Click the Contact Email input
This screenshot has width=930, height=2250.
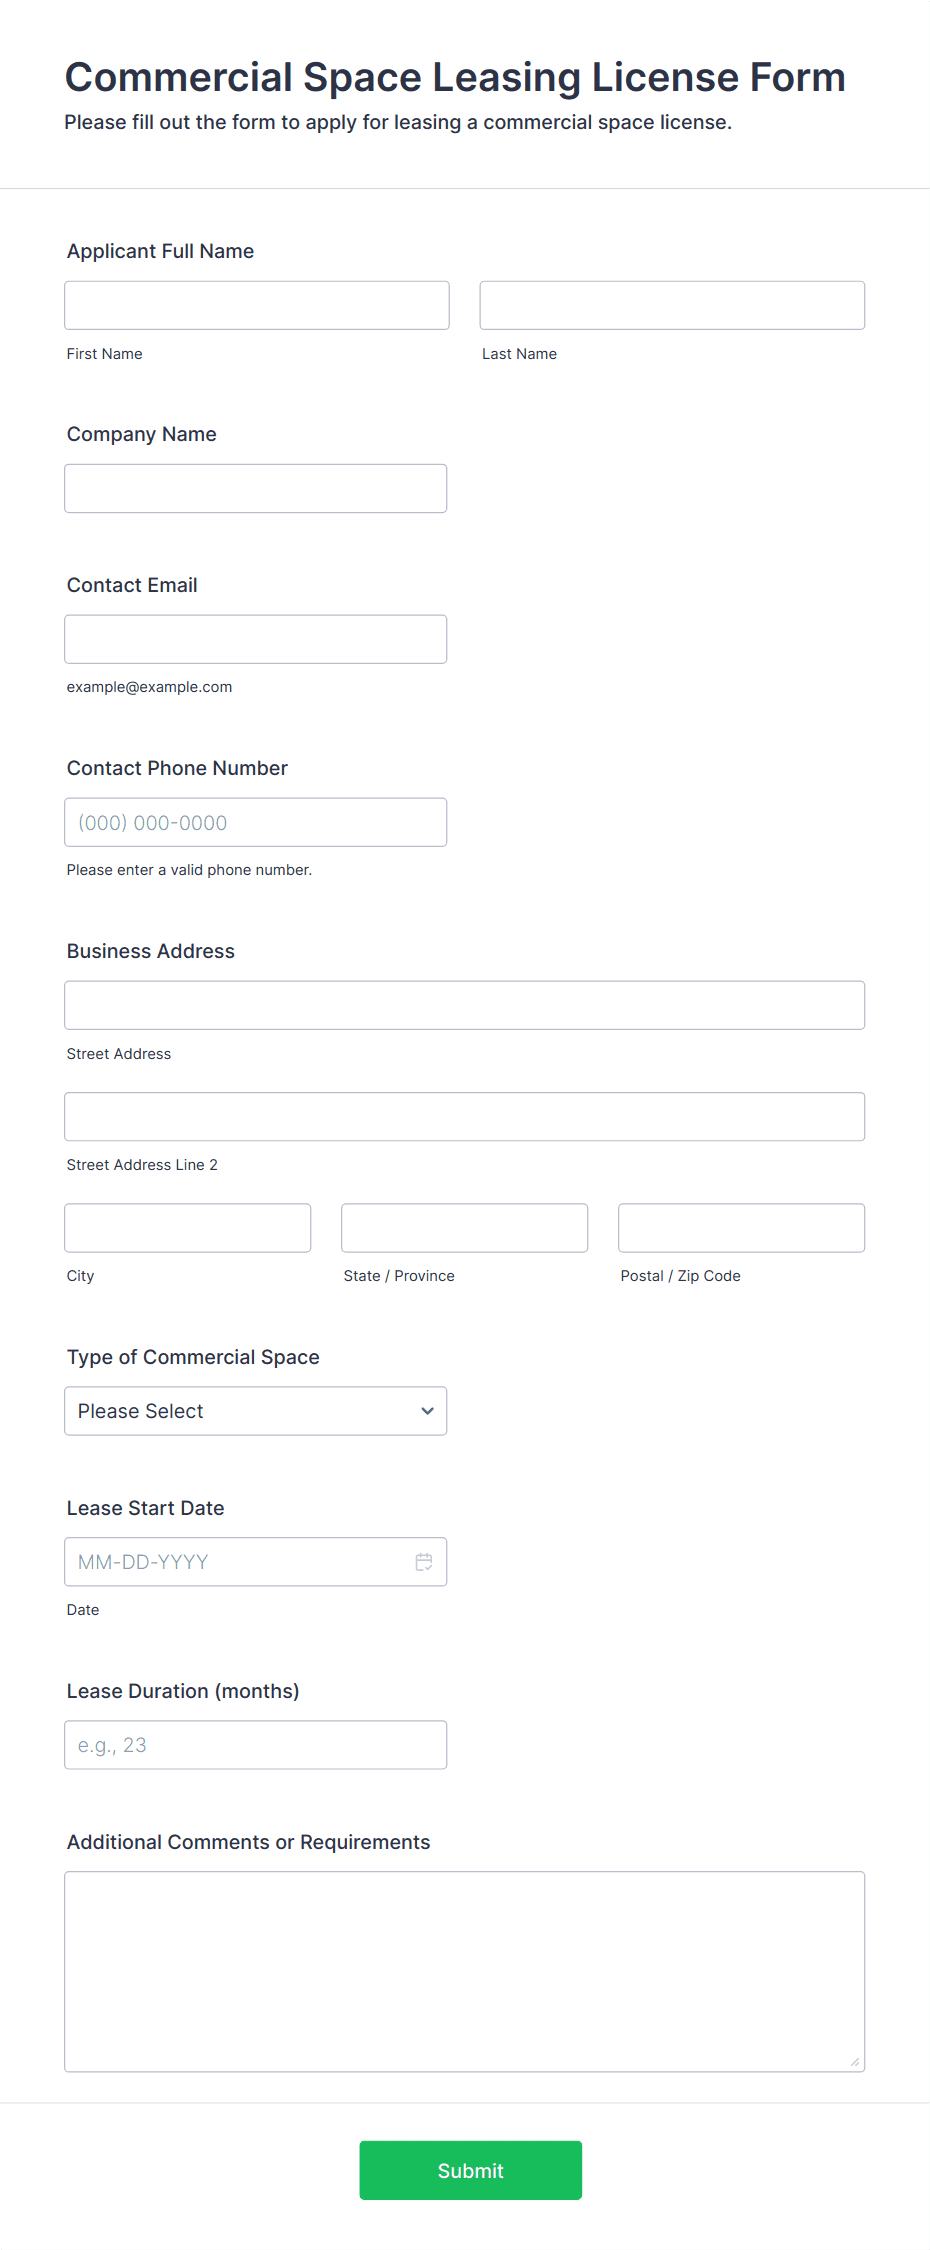click(x=255, y=639)
